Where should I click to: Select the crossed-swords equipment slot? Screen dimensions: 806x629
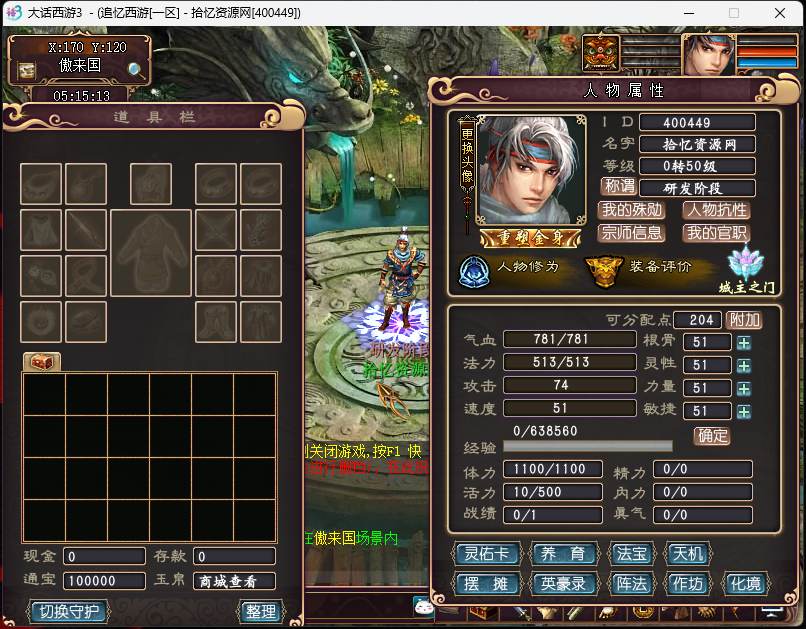215,230
